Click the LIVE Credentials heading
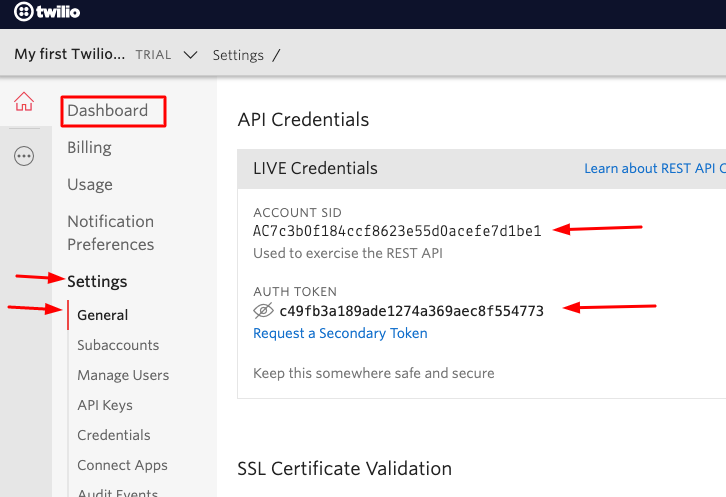Viewport: 726px width, 497px height. 315,168
